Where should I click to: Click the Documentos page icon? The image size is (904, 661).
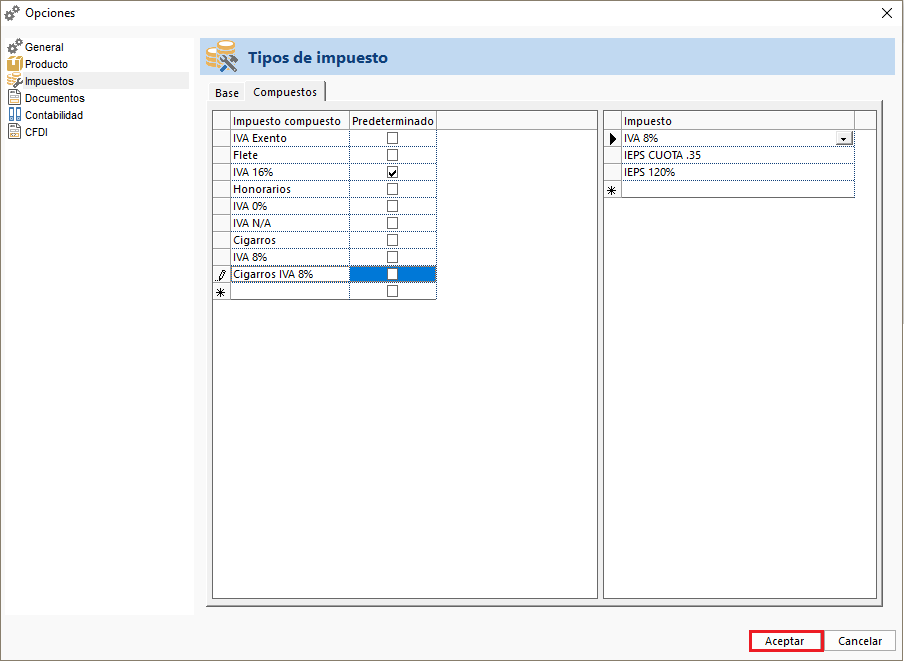click(x=14, y=98)
